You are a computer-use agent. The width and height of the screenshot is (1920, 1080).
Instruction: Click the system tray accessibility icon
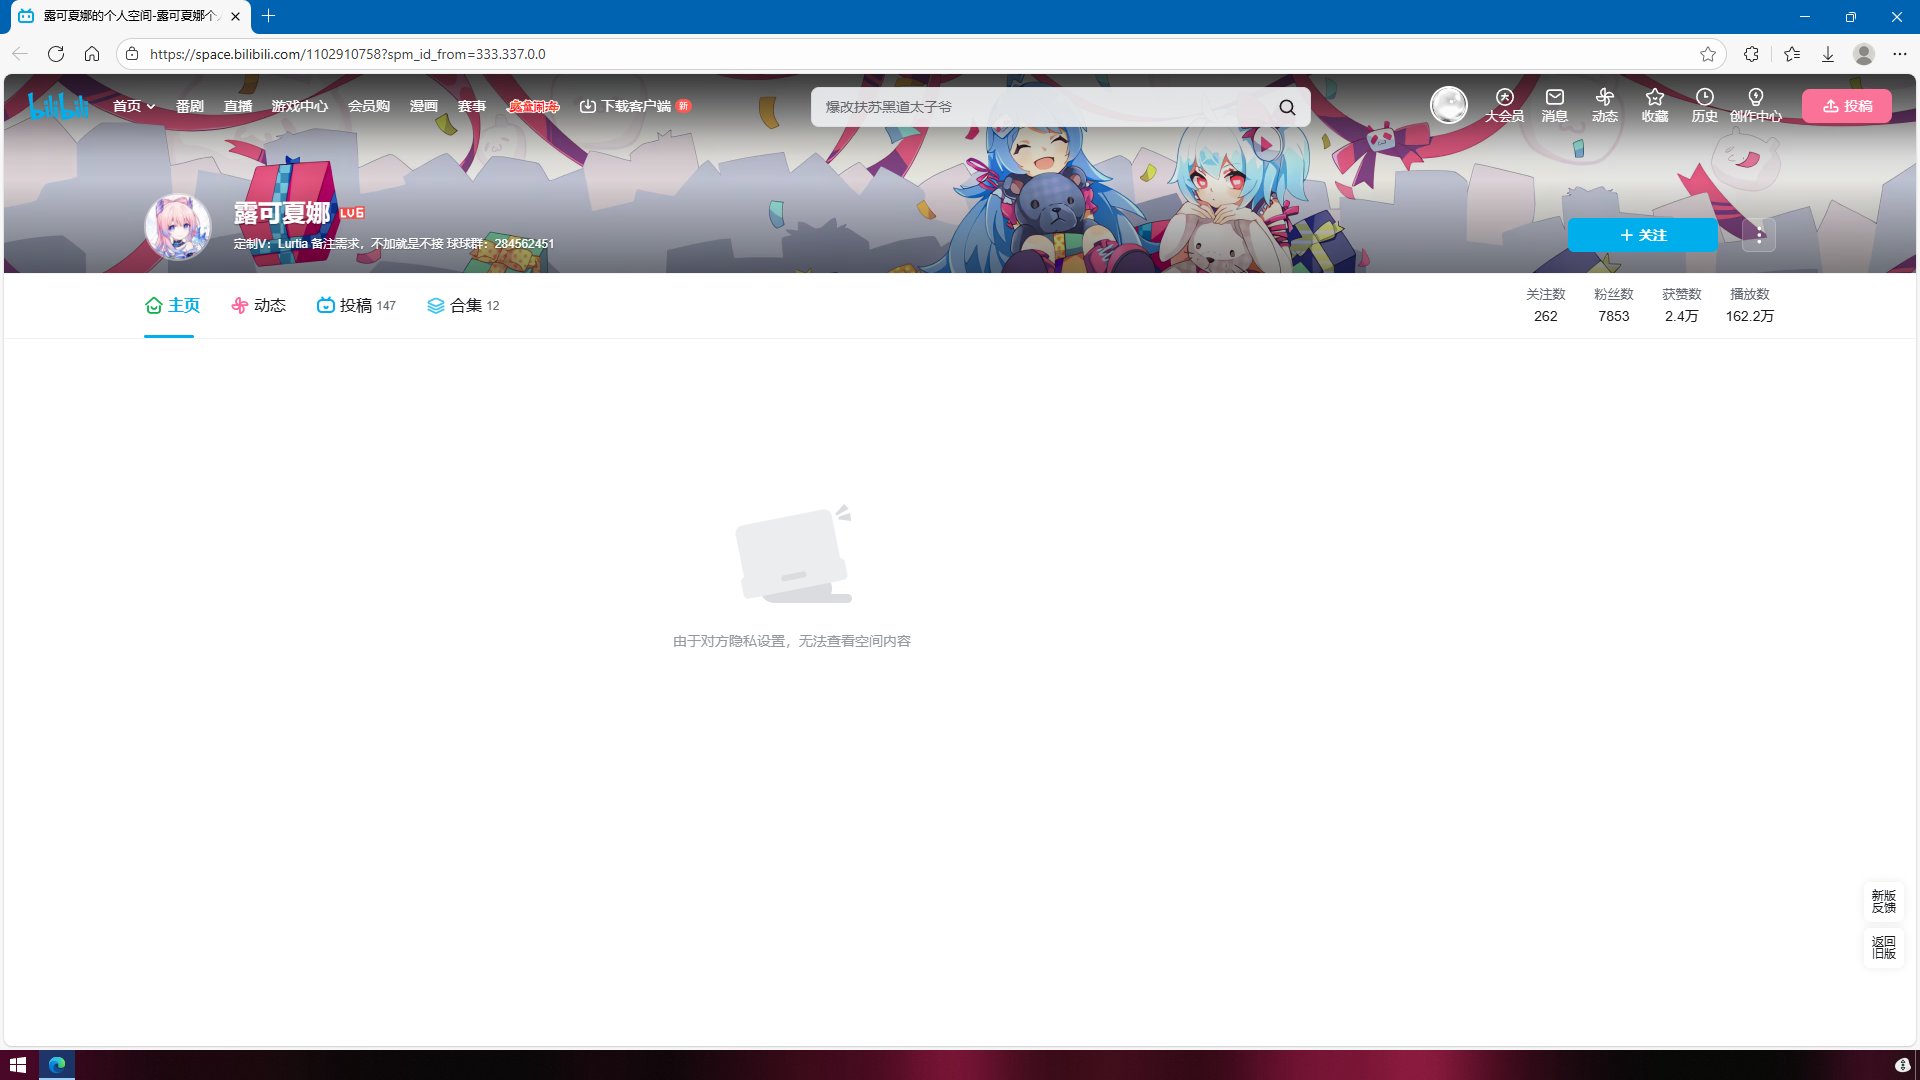[x=1902, y=1065]
